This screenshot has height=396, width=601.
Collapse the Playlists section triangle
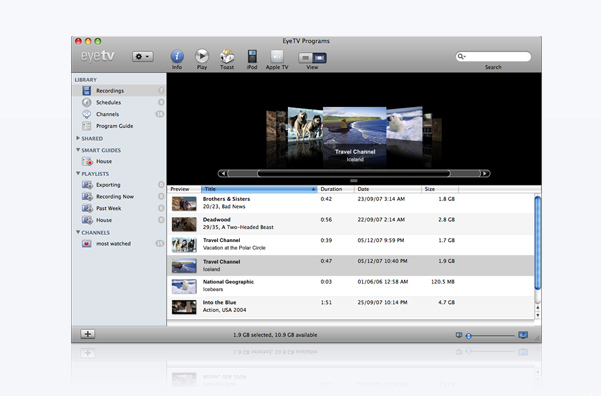(78, 173)
